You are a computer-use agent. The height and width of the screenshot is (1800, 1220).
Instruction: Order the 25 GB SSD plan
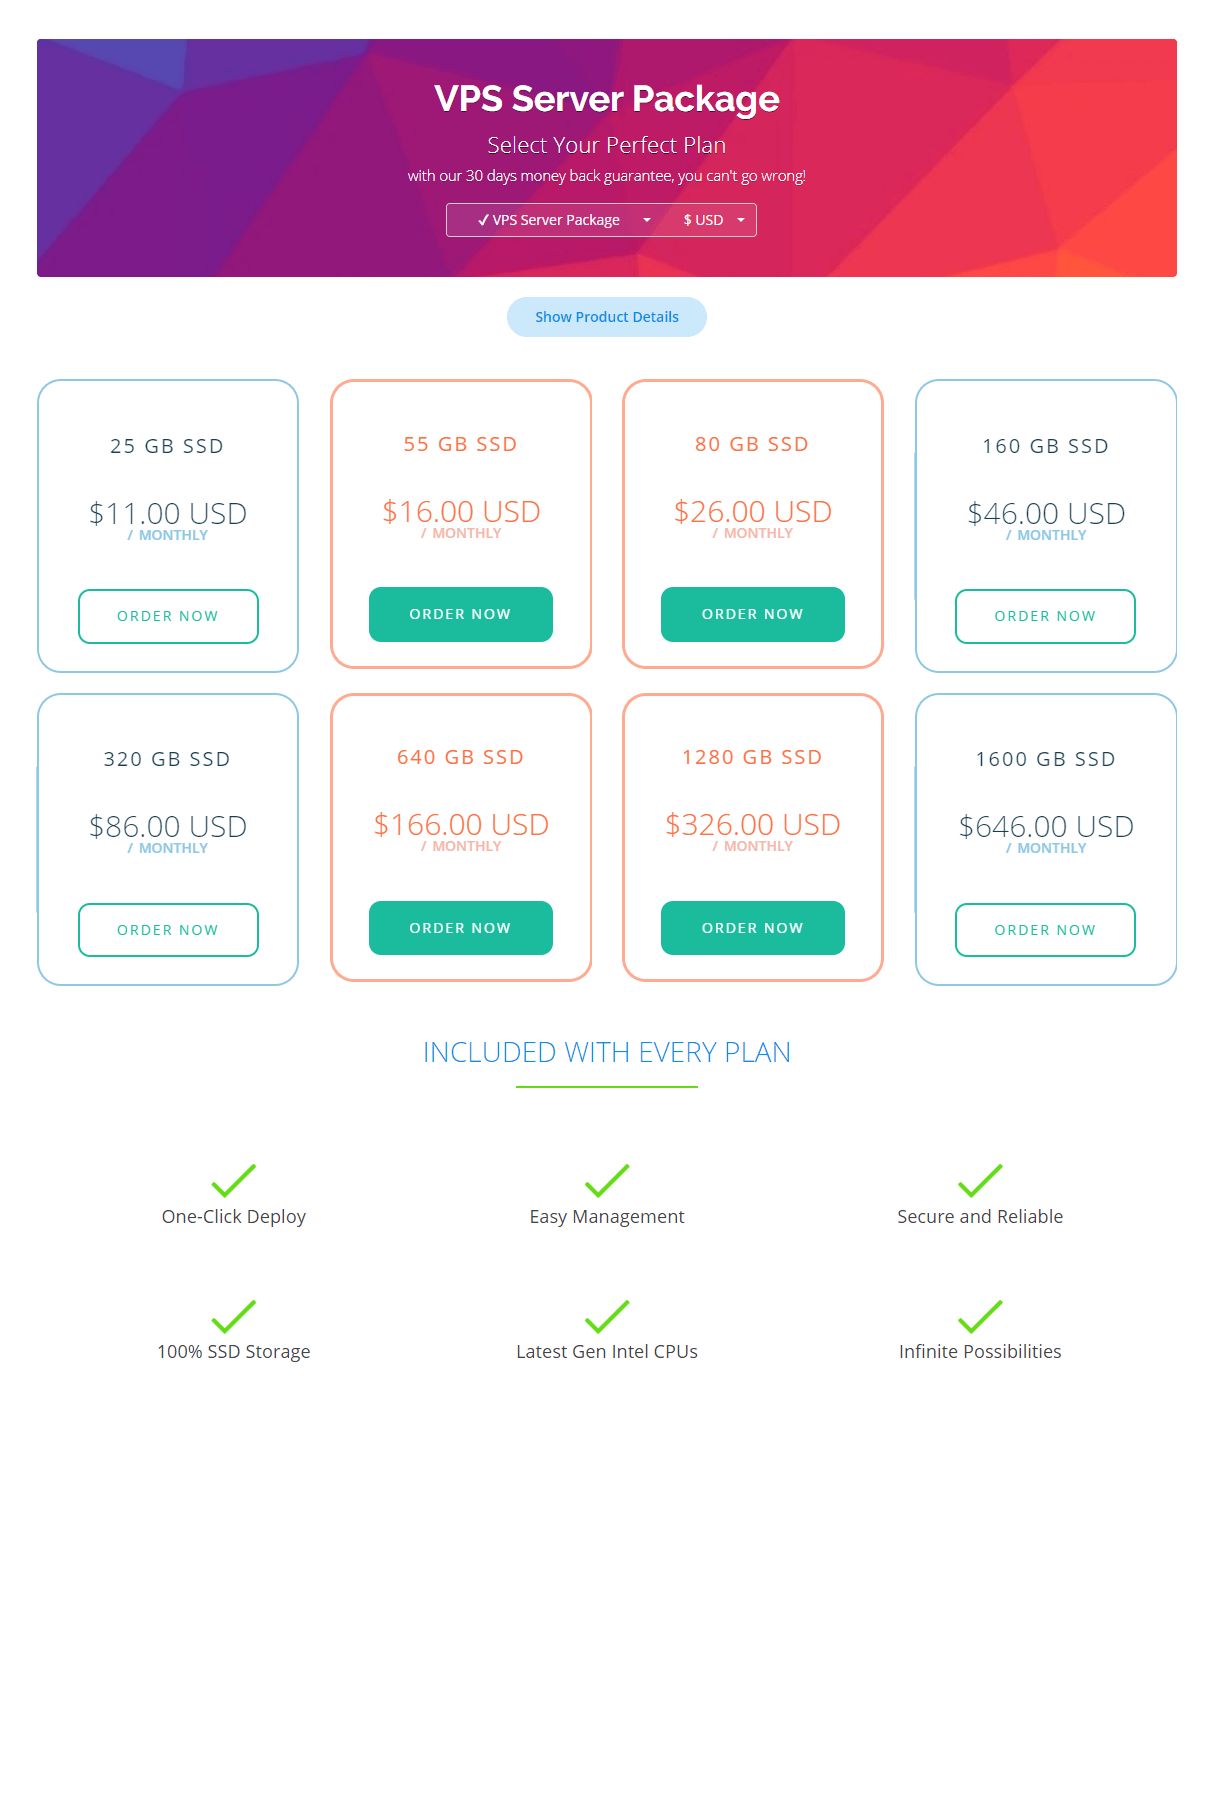(x=168, y=616)
